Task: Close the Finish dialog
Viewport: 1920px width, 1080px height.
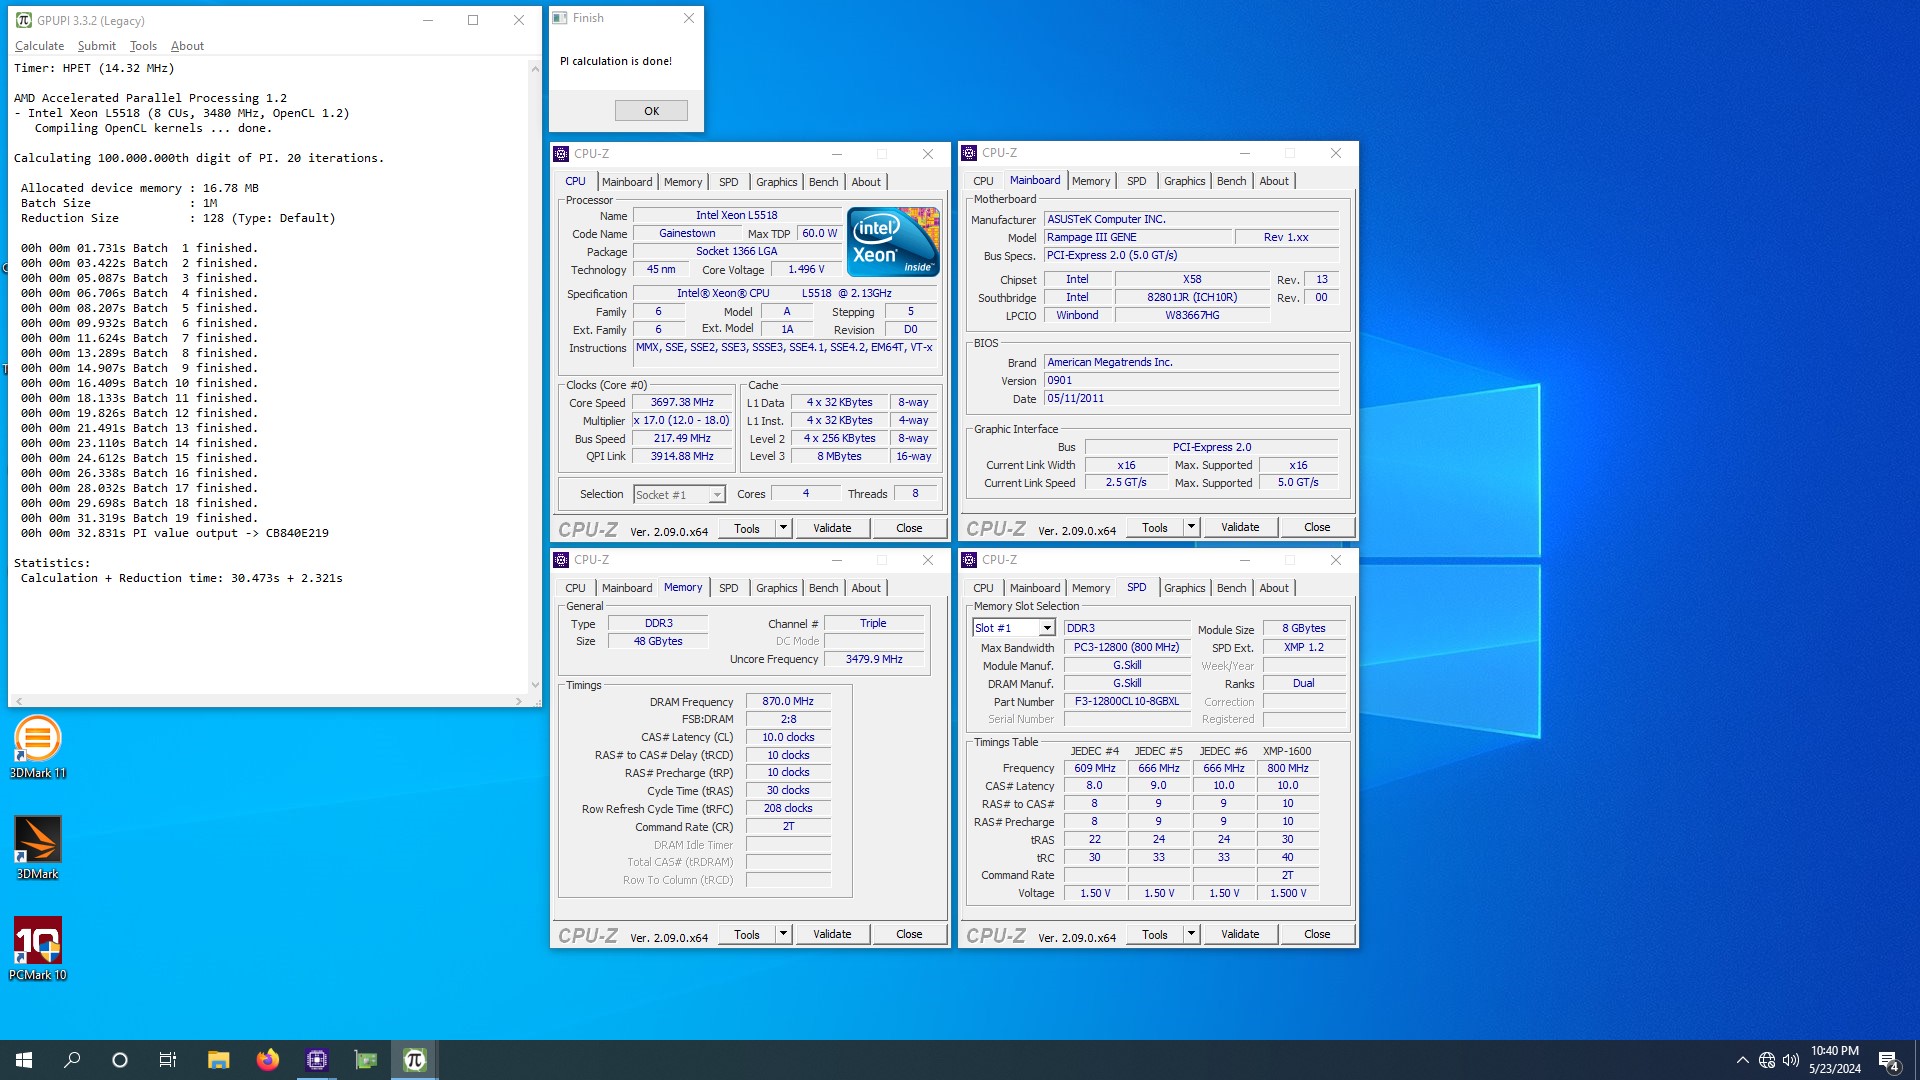Action: point(688,18)
